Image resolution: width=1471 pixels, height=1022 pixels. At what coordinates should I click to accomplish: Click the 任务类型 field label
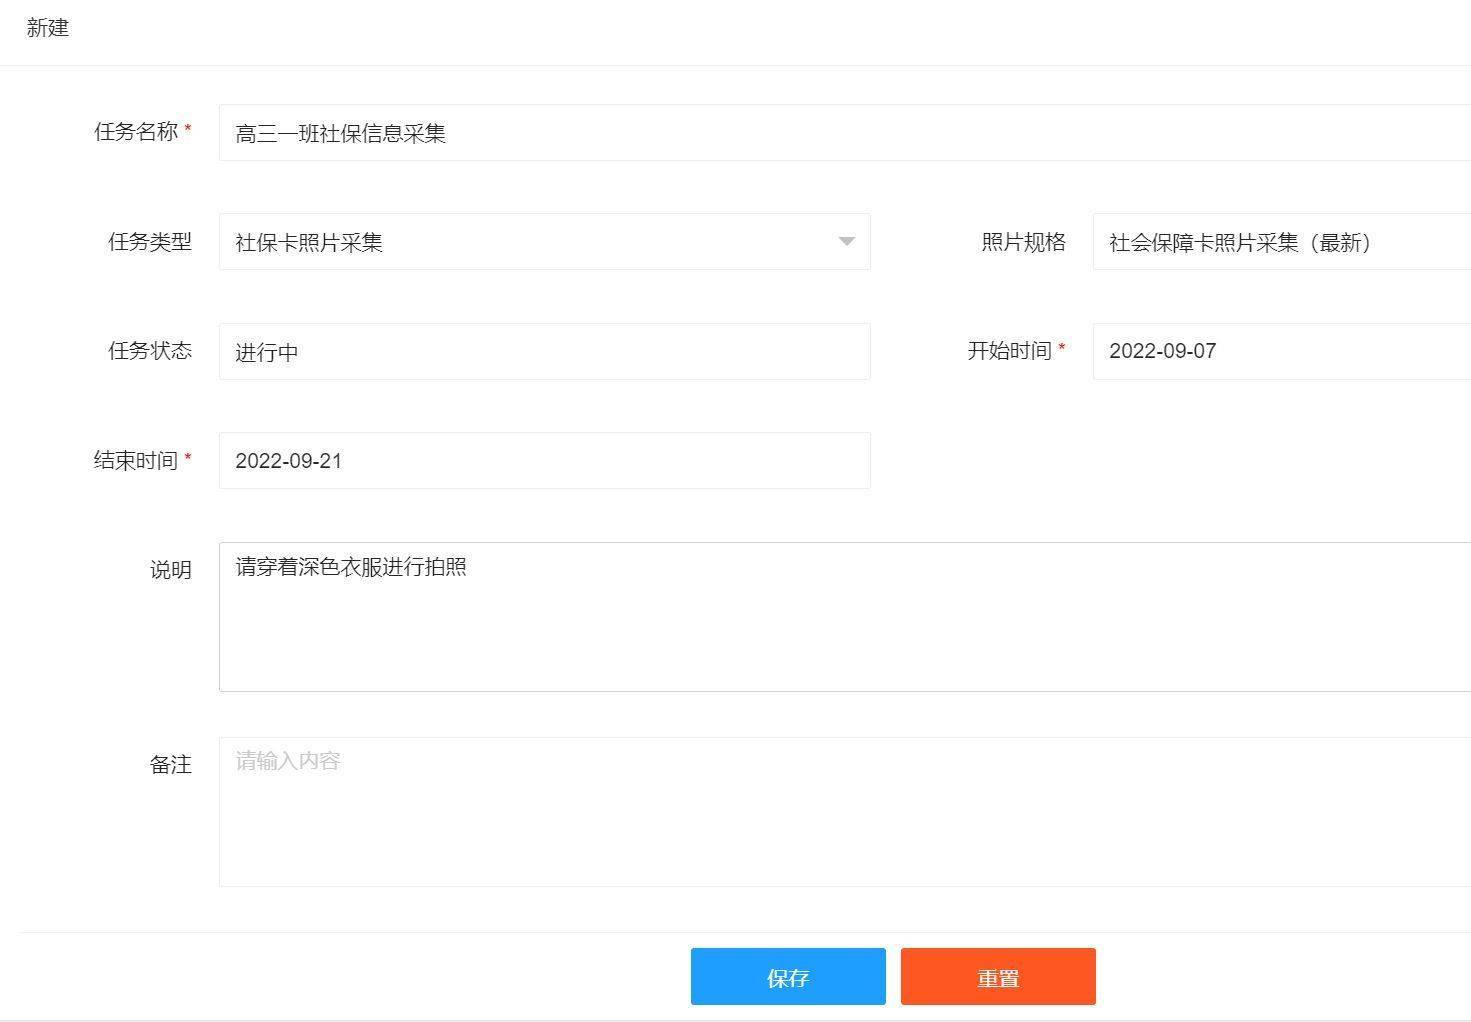click(x=150, y=242)
